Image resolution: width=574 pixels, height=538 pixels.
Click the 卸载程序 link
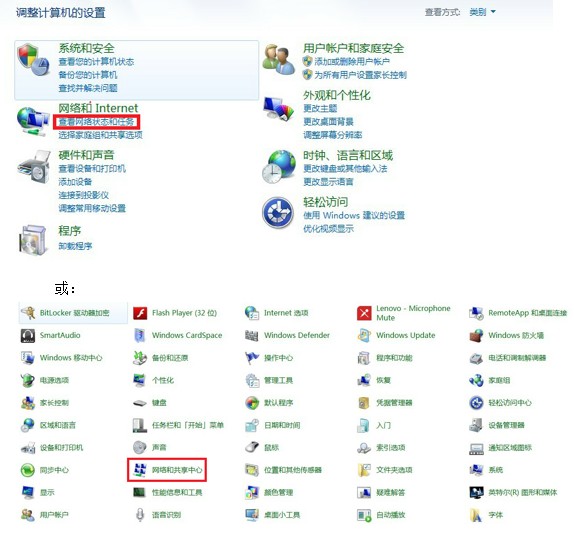coord(75,246)
